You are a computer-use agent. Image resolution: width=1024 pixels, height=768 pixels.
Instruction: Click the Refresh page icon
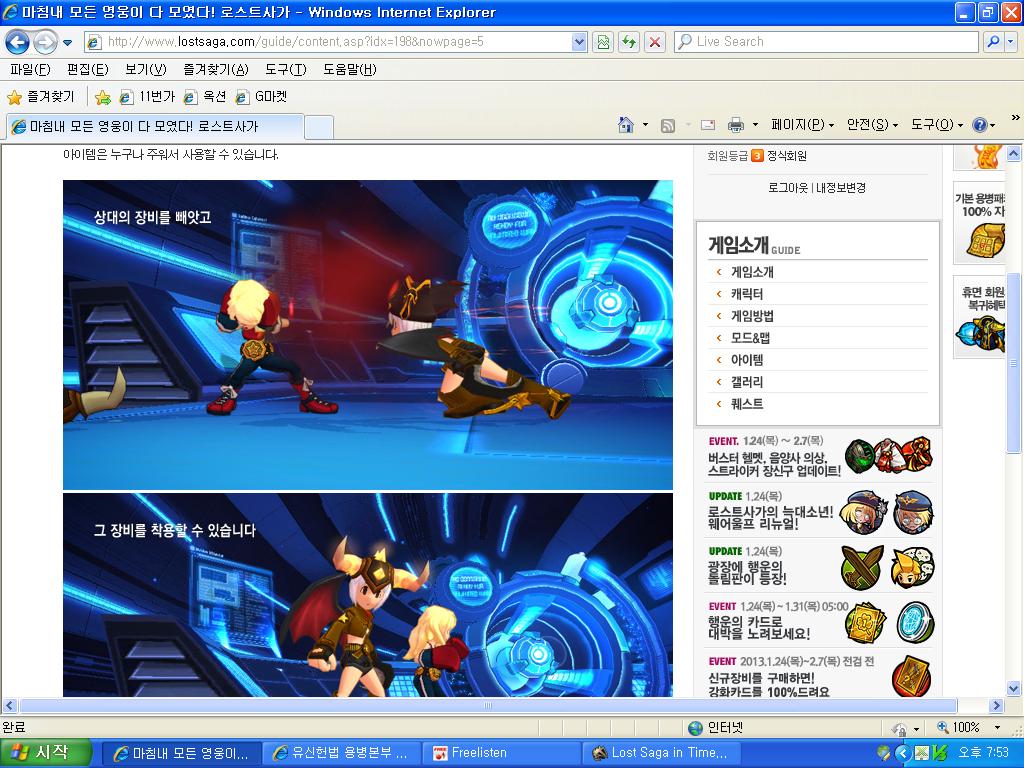[629, 42]
